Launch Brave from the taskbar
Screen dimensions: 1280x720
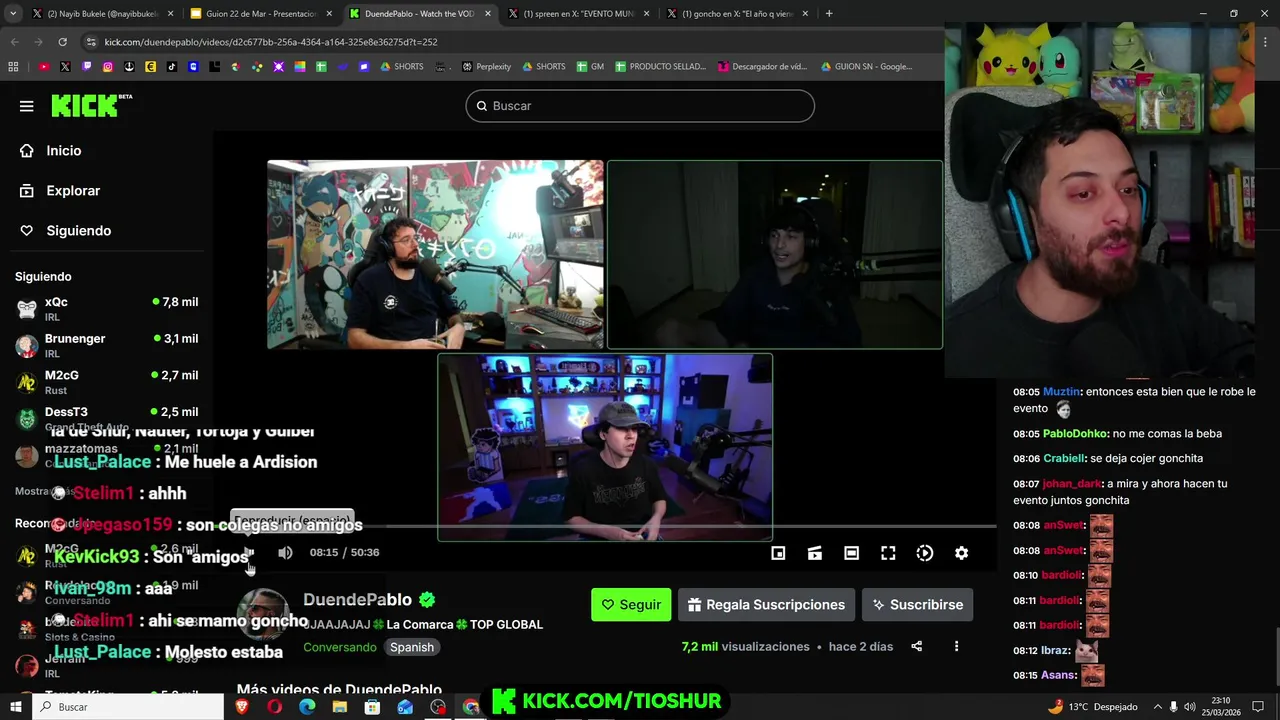(x=242, y=707)
